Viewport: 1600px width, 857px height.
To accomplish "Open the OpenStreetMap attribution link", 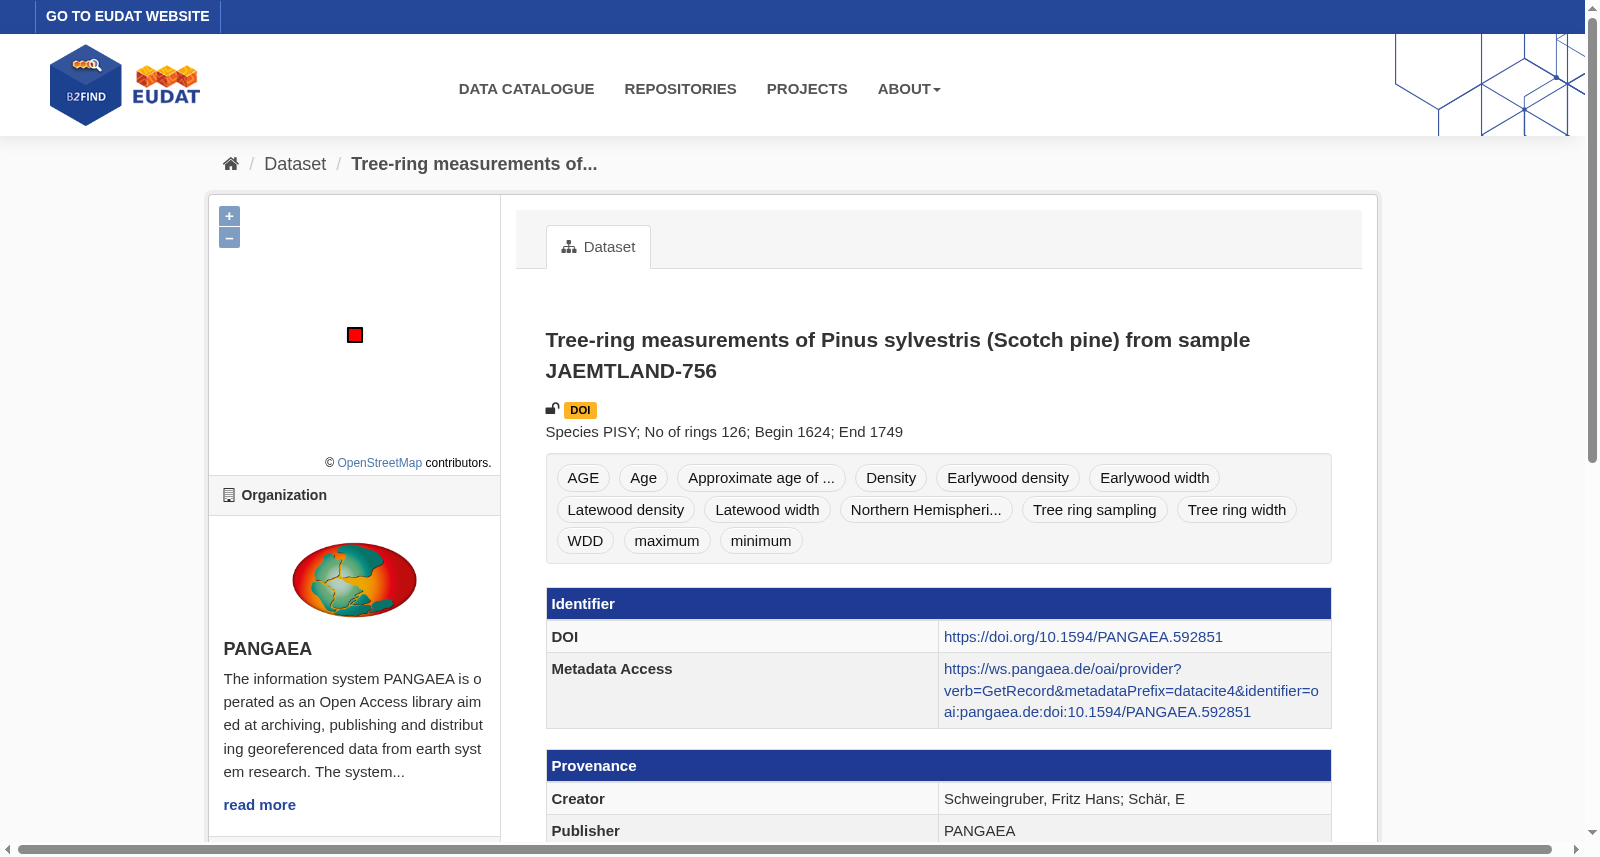I will pyautogui.click(x=380, y=463).
